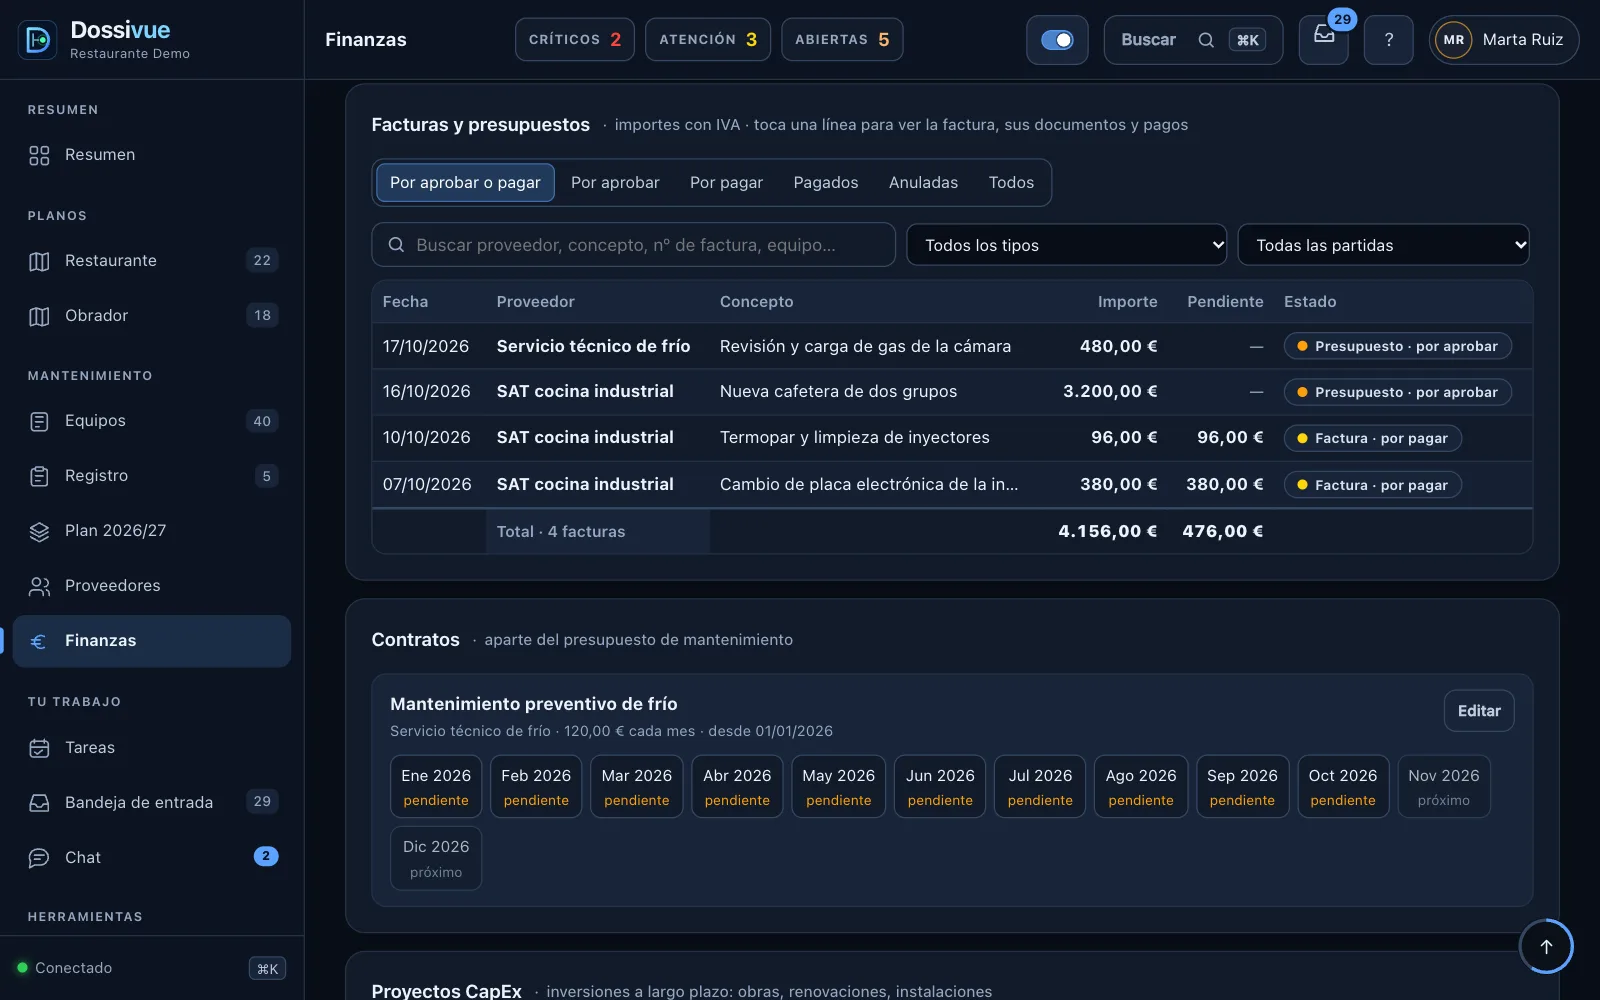Open Resumen via its grid icon
Viewport: 1600px width, 1000px height.
click(39, 155)
